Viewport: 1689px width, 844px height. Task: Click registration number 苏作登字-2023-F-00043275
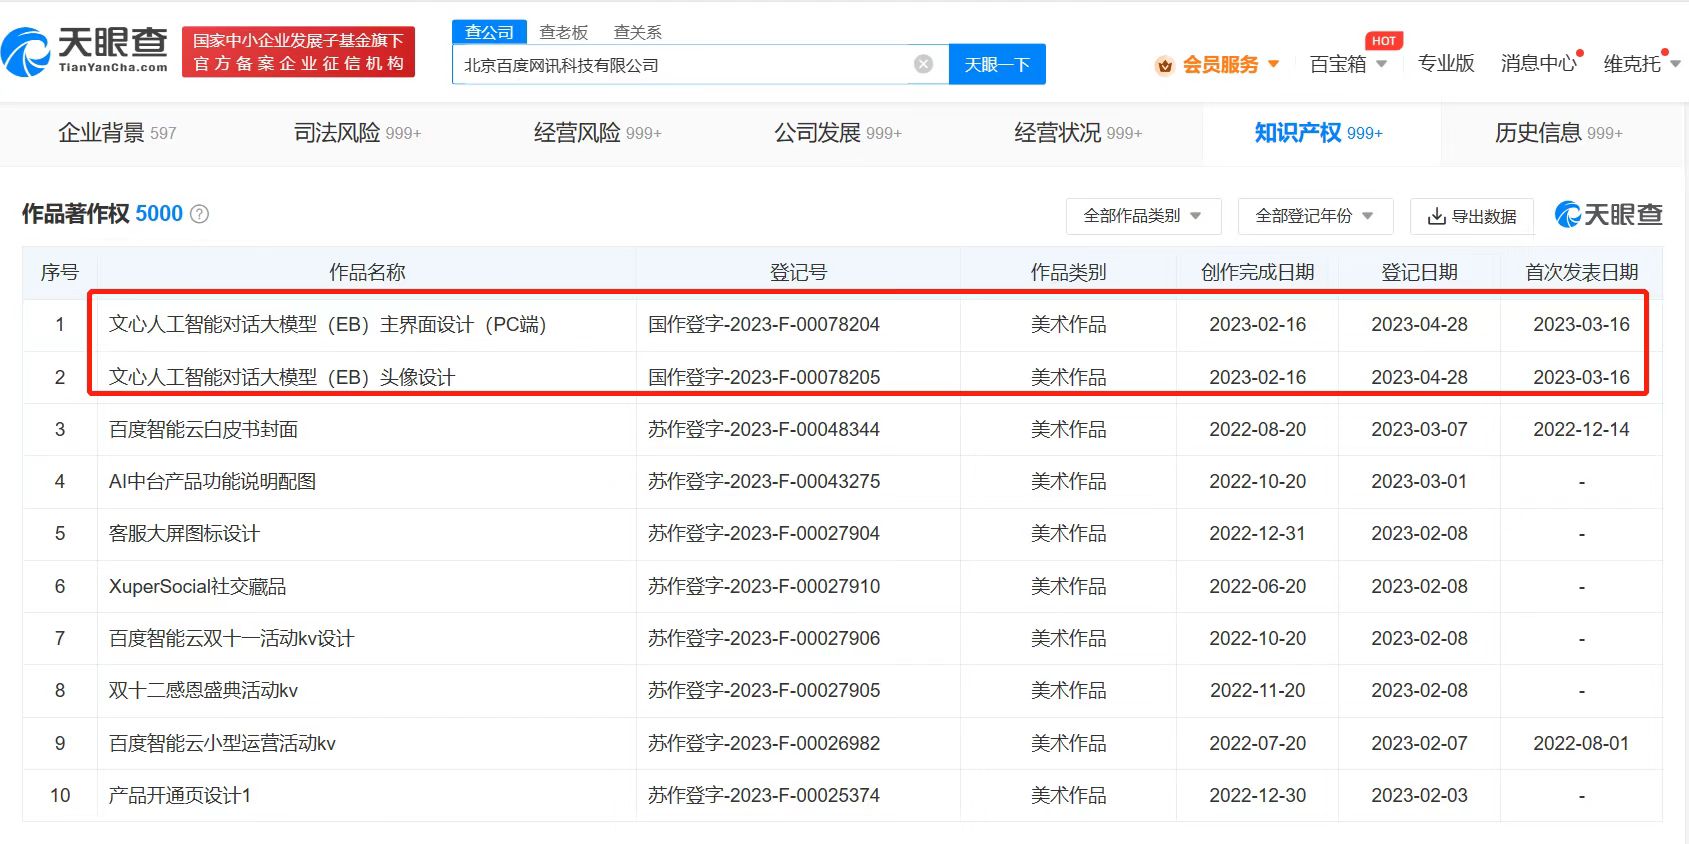(764, 481)
